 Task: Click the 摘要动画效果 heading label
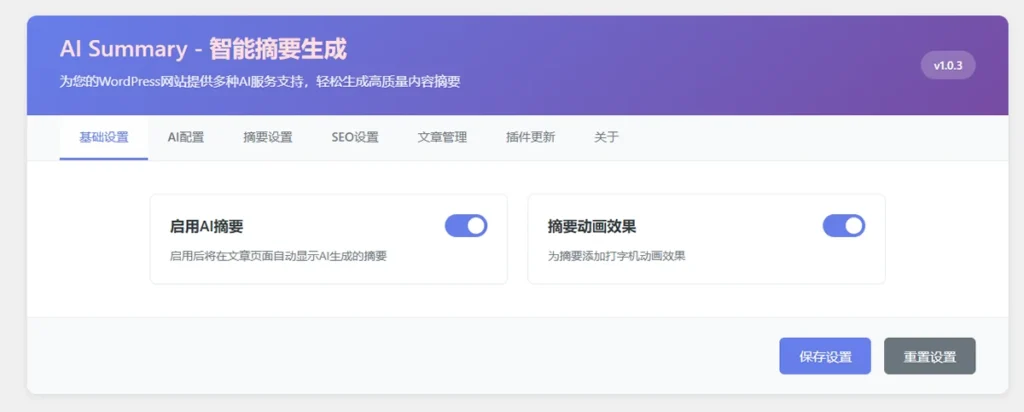pos(592,227)
